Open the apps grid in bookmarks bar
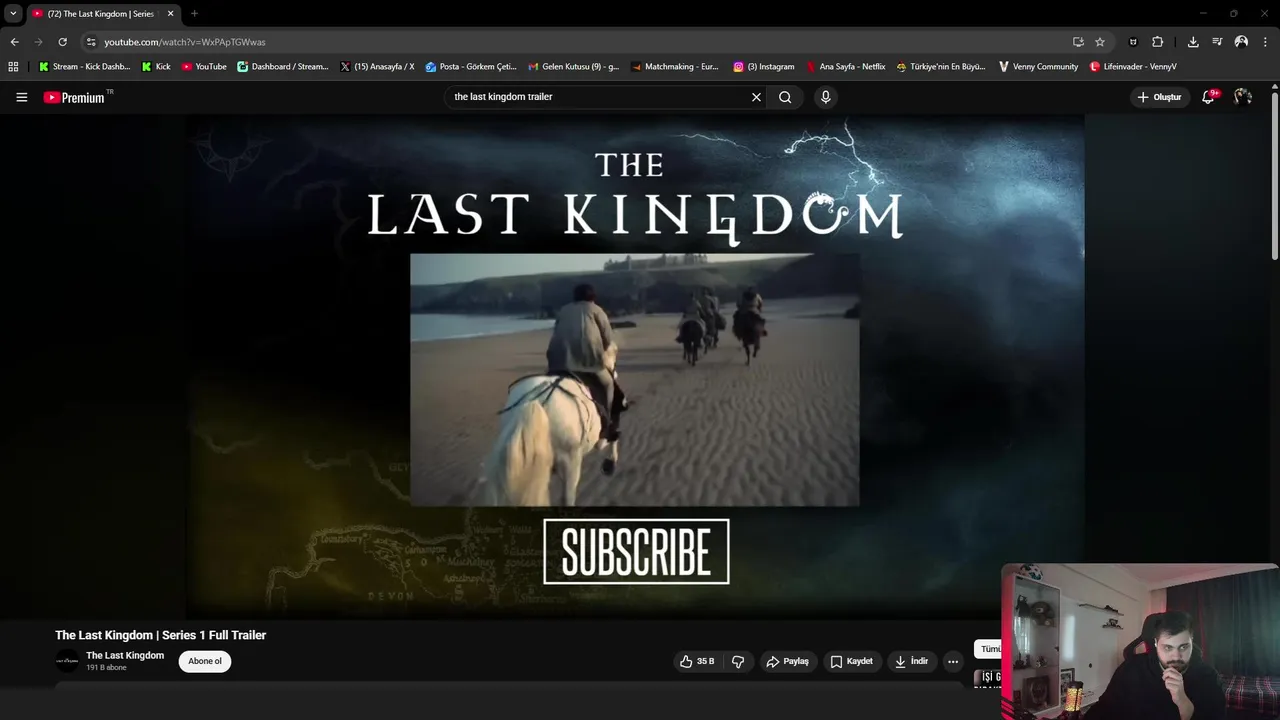This screenshot has height=720, width=1280. click(x=13, y=67)
